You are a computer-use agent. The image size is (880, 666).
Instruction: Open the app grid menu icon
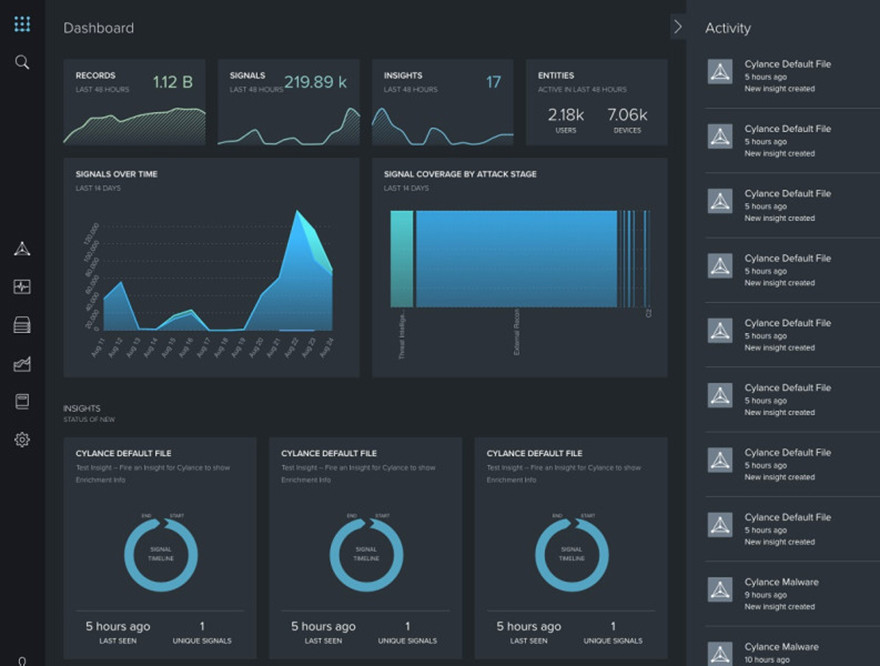(x=22, y=24)
